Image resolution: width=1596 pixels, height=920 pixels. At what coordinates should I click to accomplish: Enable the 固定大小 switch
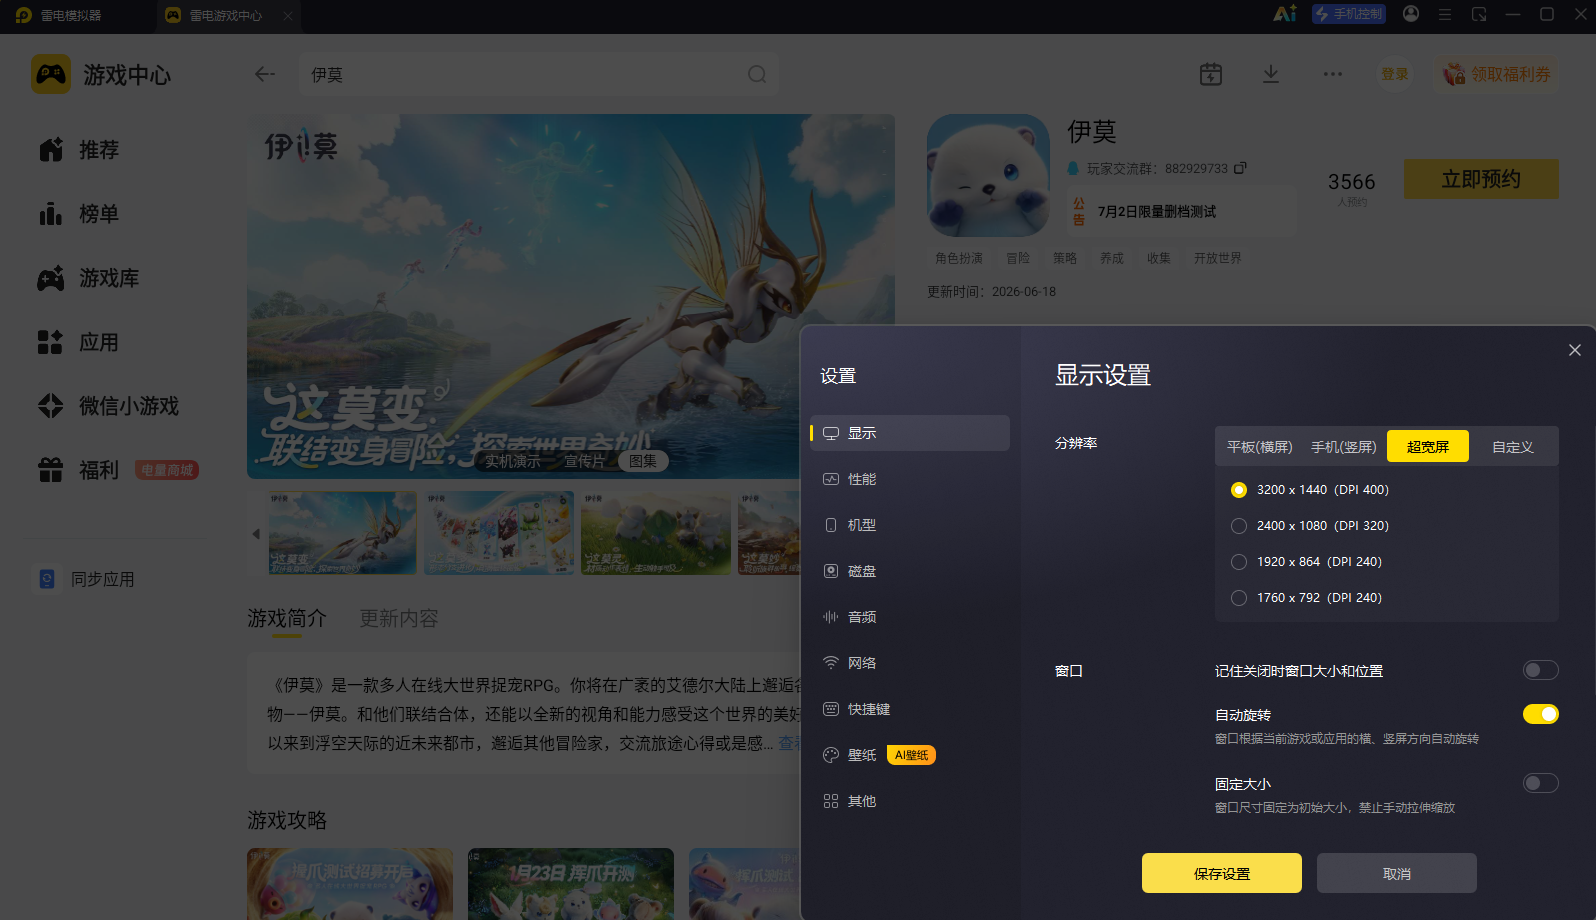1541,783
